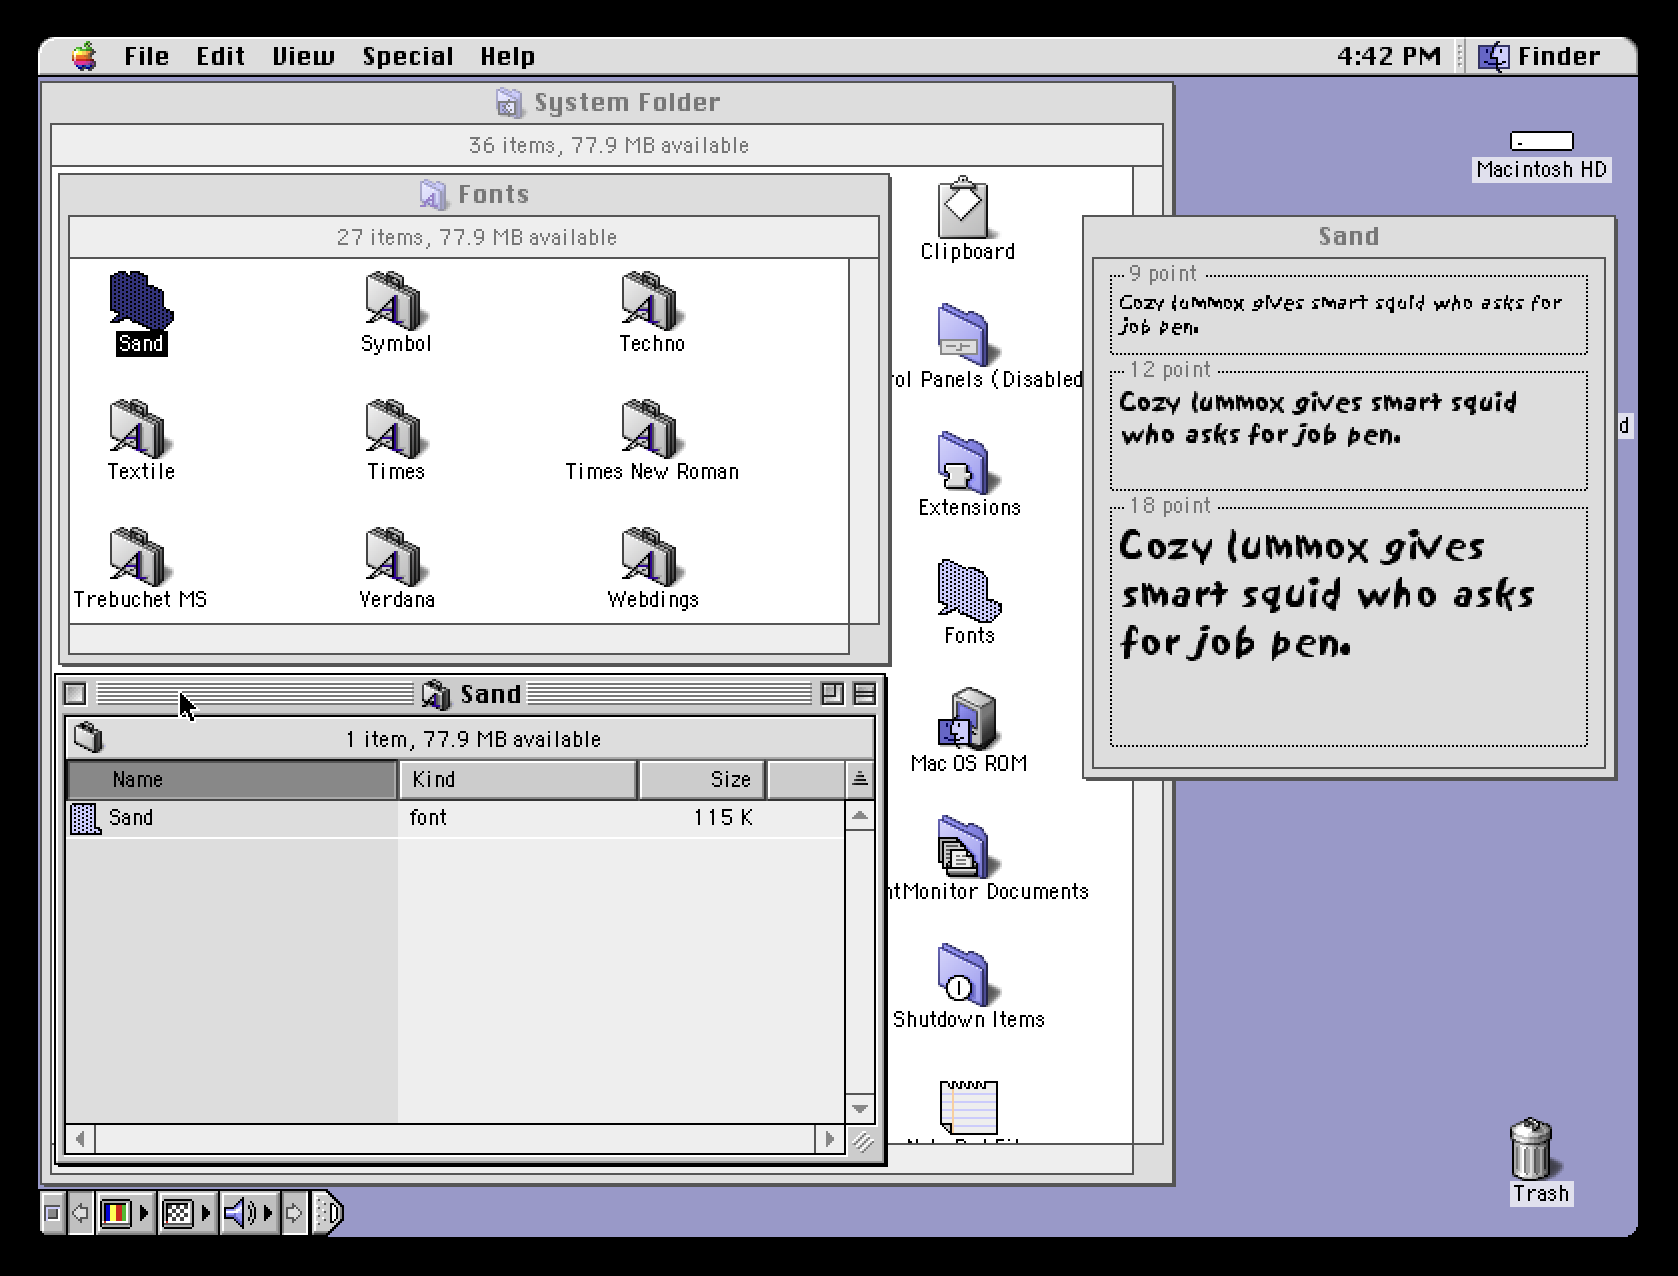
Task: Select the Webdings font suitcase icon
Action: (x=652, y=555)
